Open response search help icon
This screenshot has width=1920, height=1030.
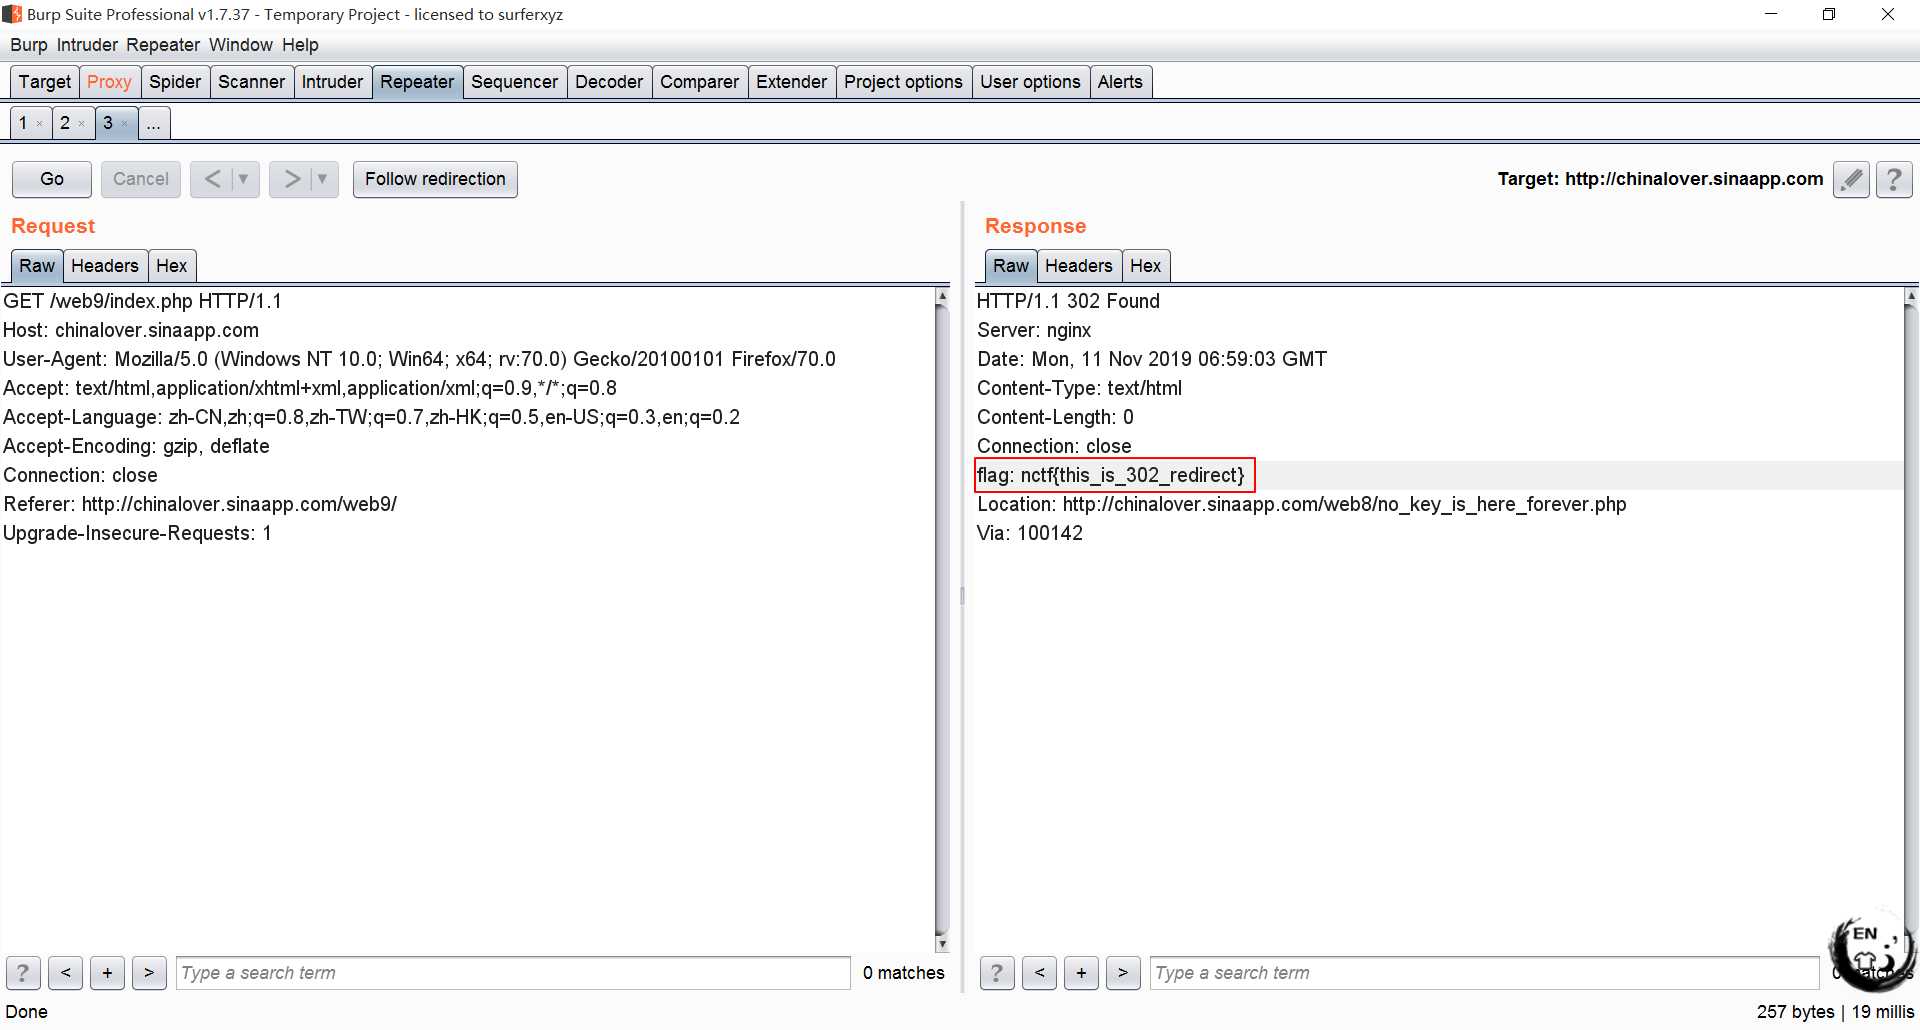(x=997, y=972)
